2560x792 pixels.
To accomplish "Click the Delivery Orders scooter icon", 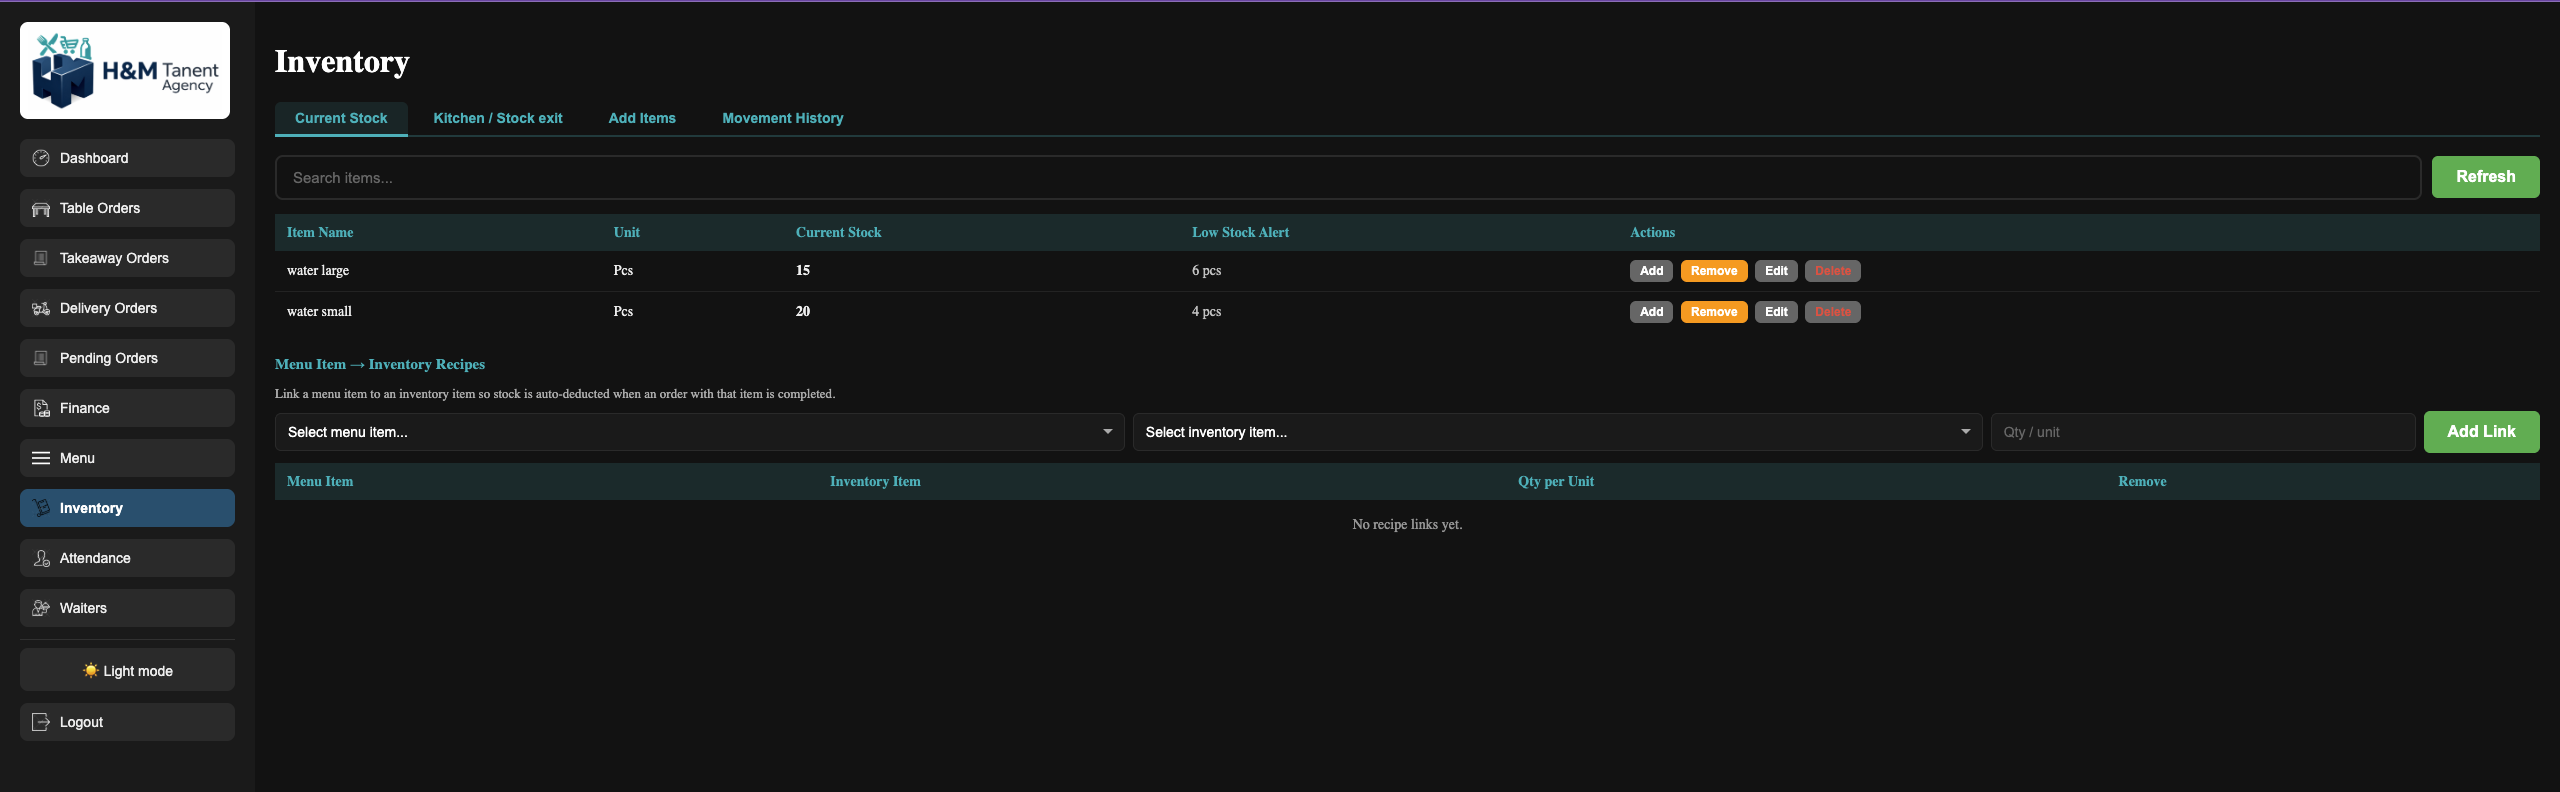I will pyautogui.click(x=41, y=309).
